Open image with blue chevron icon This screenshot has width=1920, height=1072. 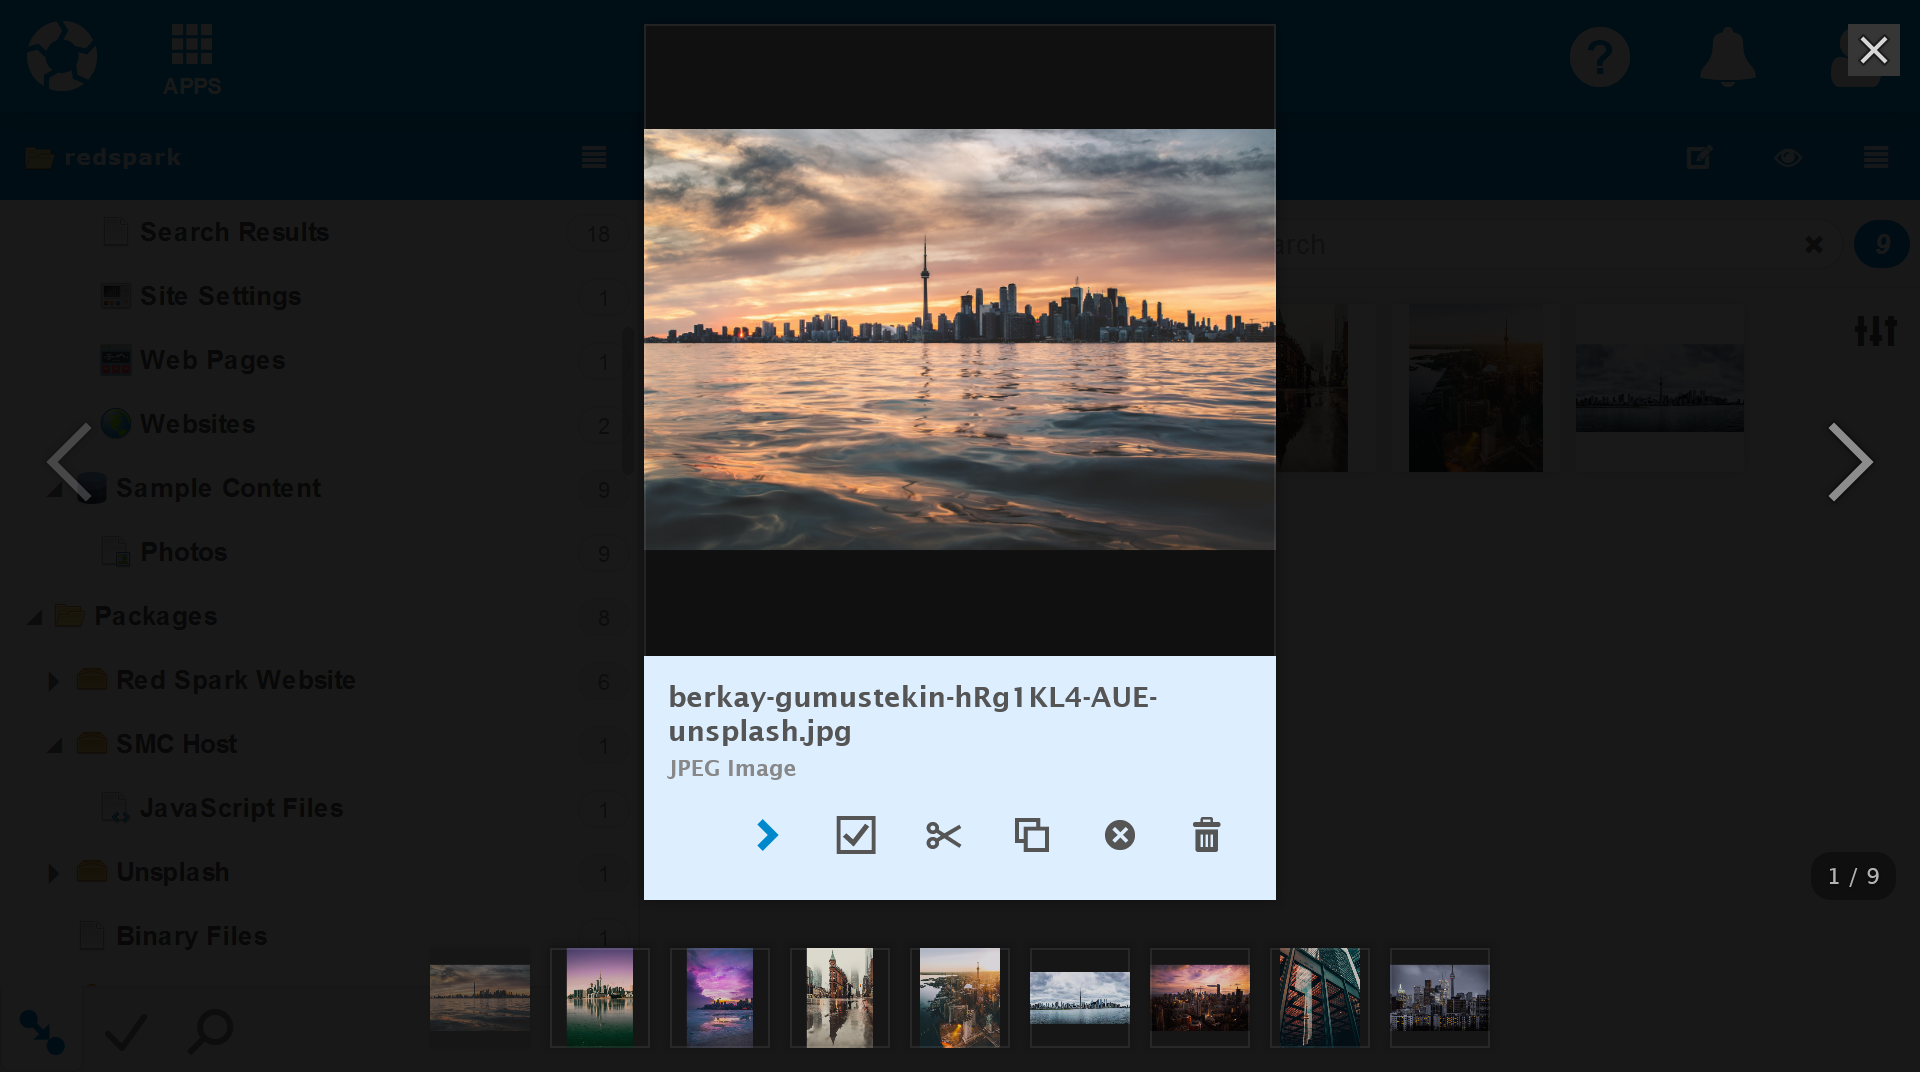coord(767,835)
